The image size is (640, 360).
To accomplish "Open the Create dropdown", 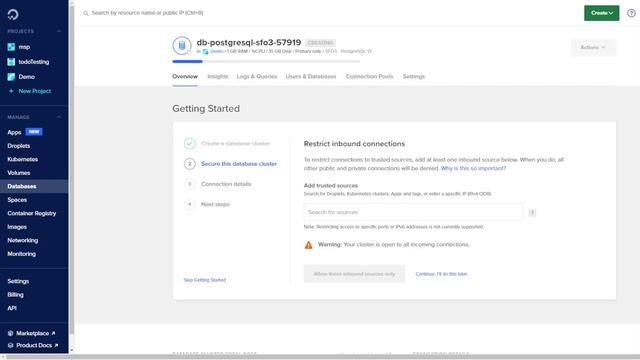I will (x=601, y=13).
